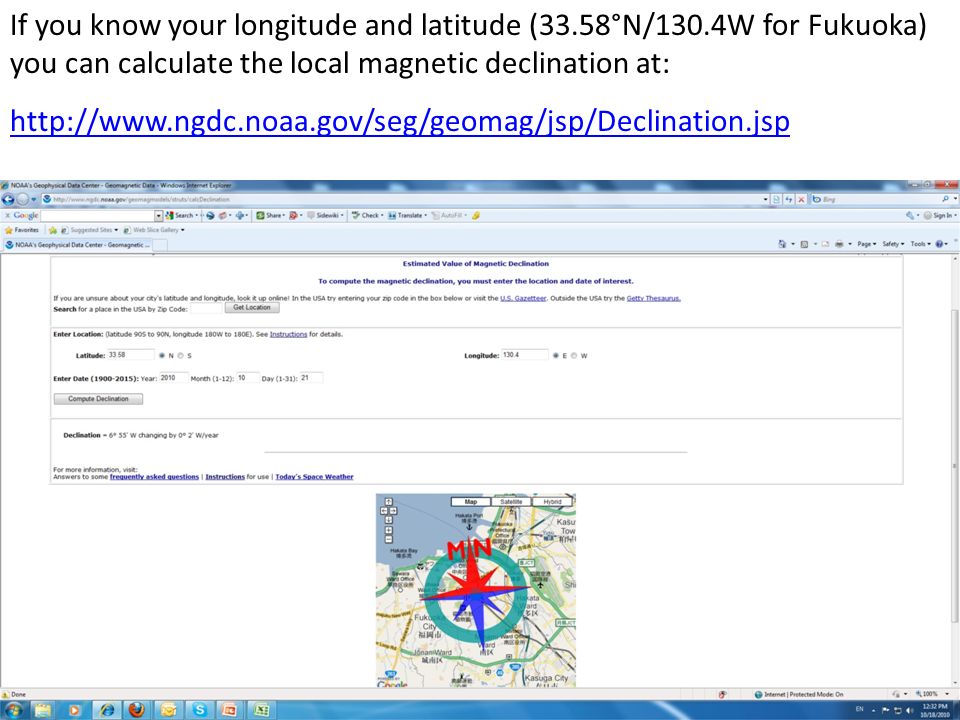Open Sidewiki in the Google toolbar
Image resolution: width=960 pixels, height=720 pixels.
point(324,216)
